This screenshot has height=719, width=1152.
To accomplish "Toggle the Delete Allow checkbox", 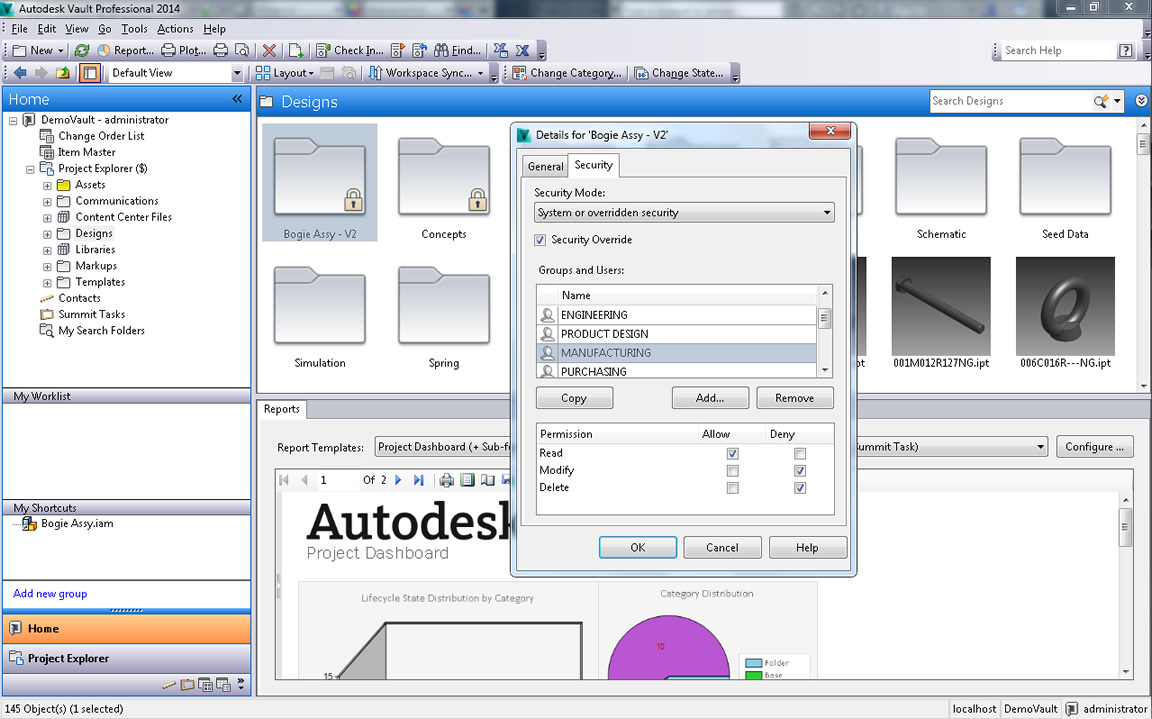I will coord(732,488).
